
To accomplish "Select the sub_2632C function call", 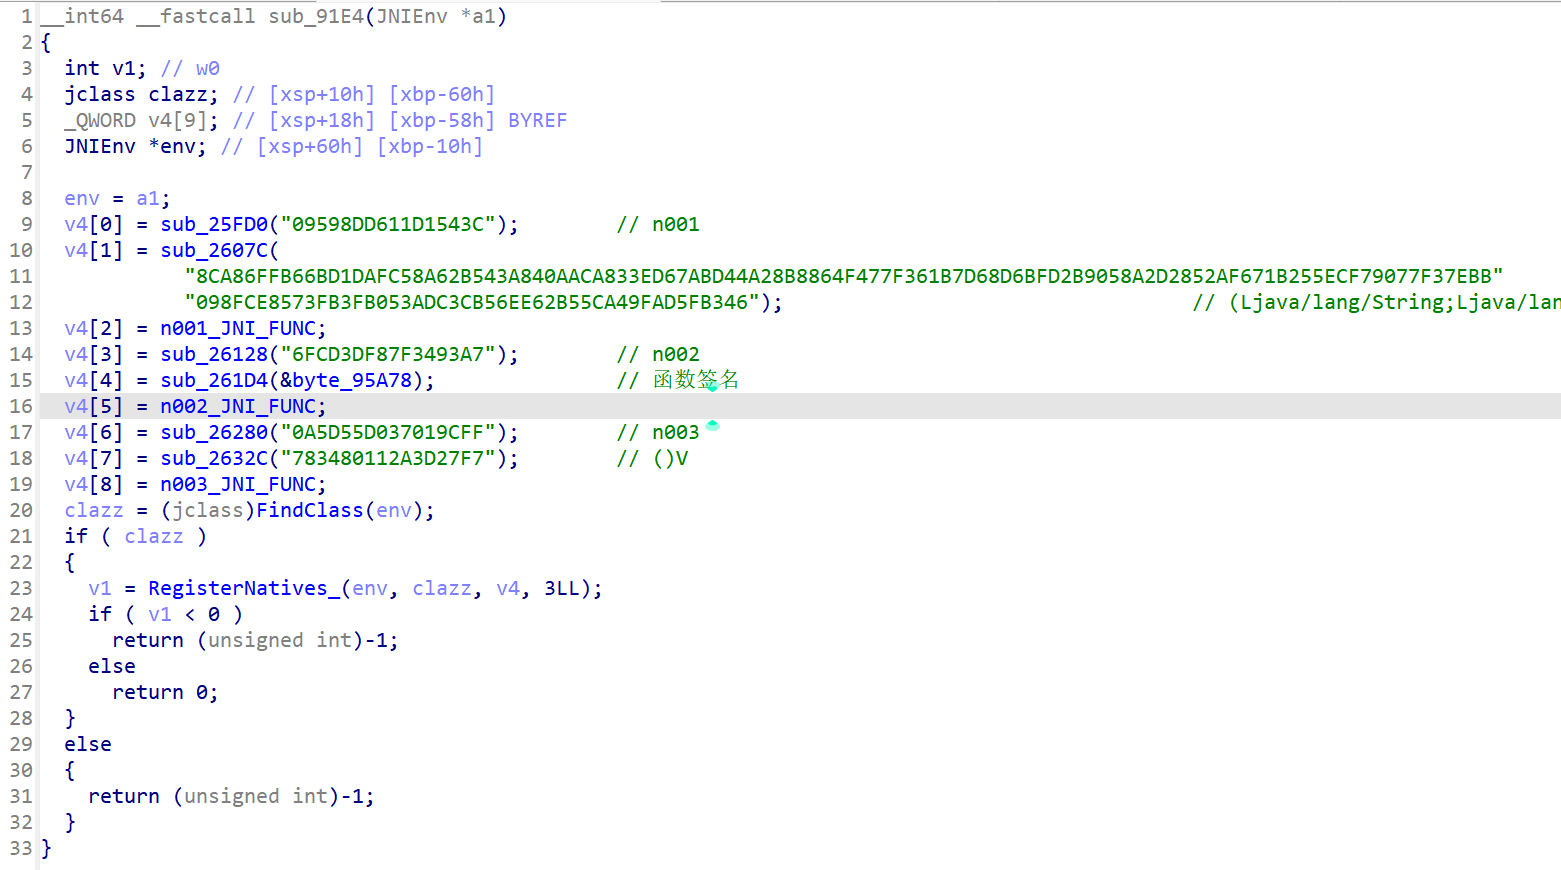I will 214,458.
